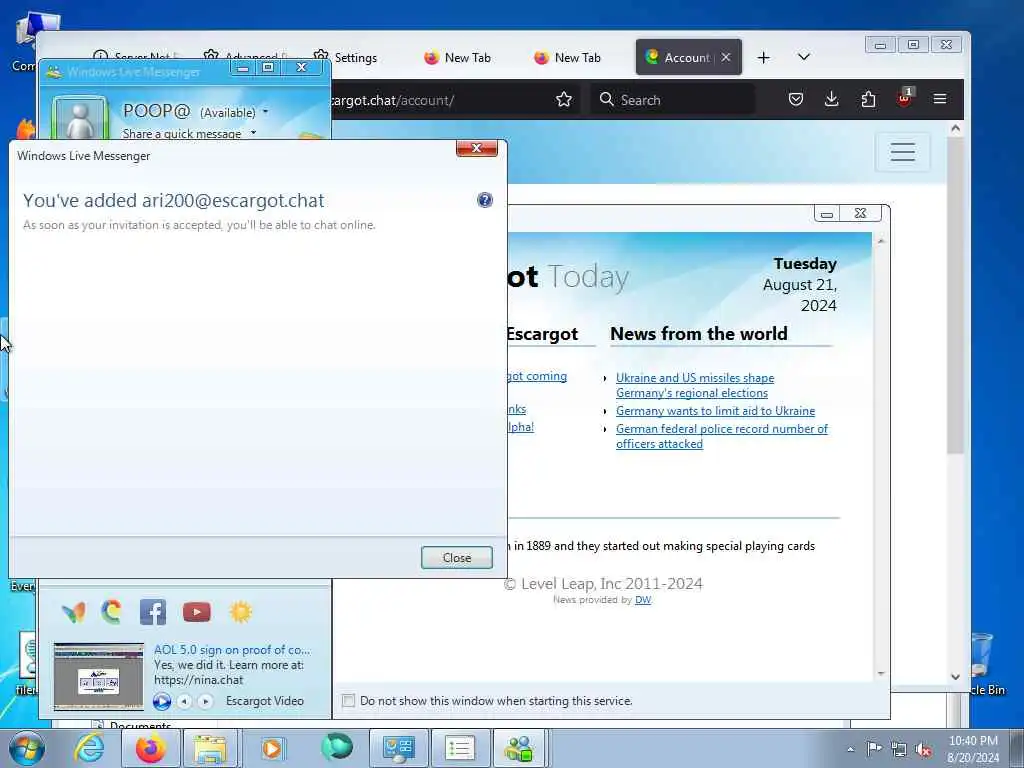
Task: Show hidden system tray icons
Action: point(850,749)
